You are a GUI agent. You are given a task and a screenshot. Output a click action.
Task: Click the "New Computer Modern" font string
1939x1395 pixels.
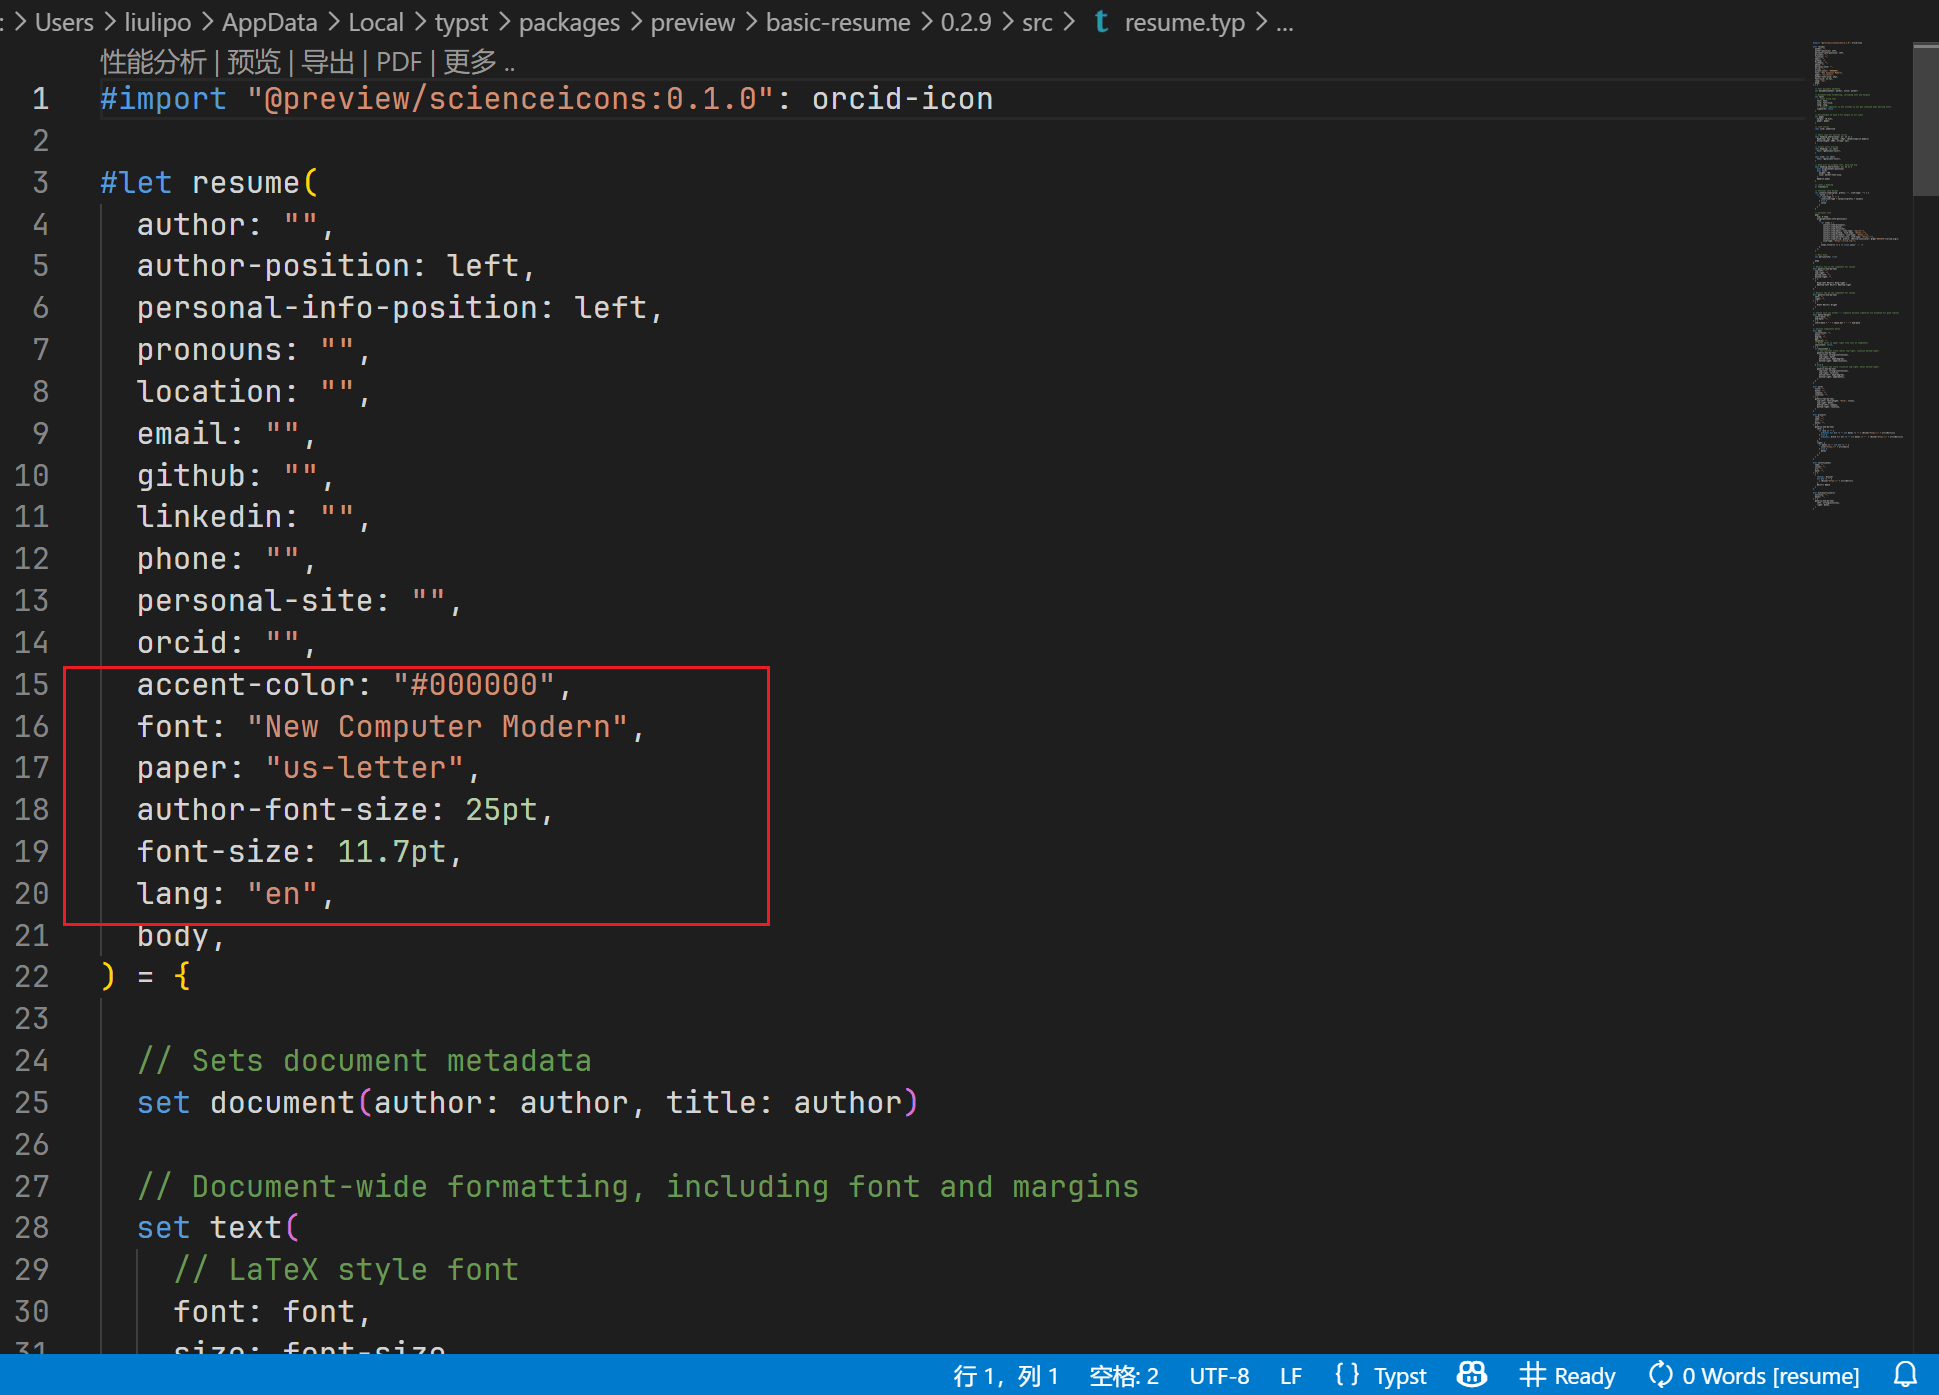[x=438, y=726]
